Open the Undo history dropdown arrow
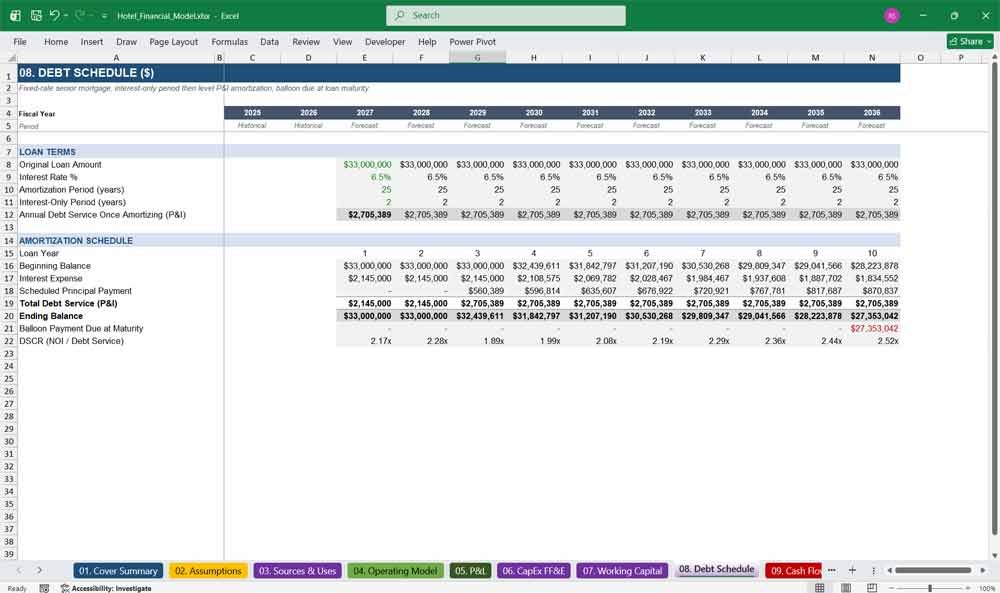 (x=65, y=15)
